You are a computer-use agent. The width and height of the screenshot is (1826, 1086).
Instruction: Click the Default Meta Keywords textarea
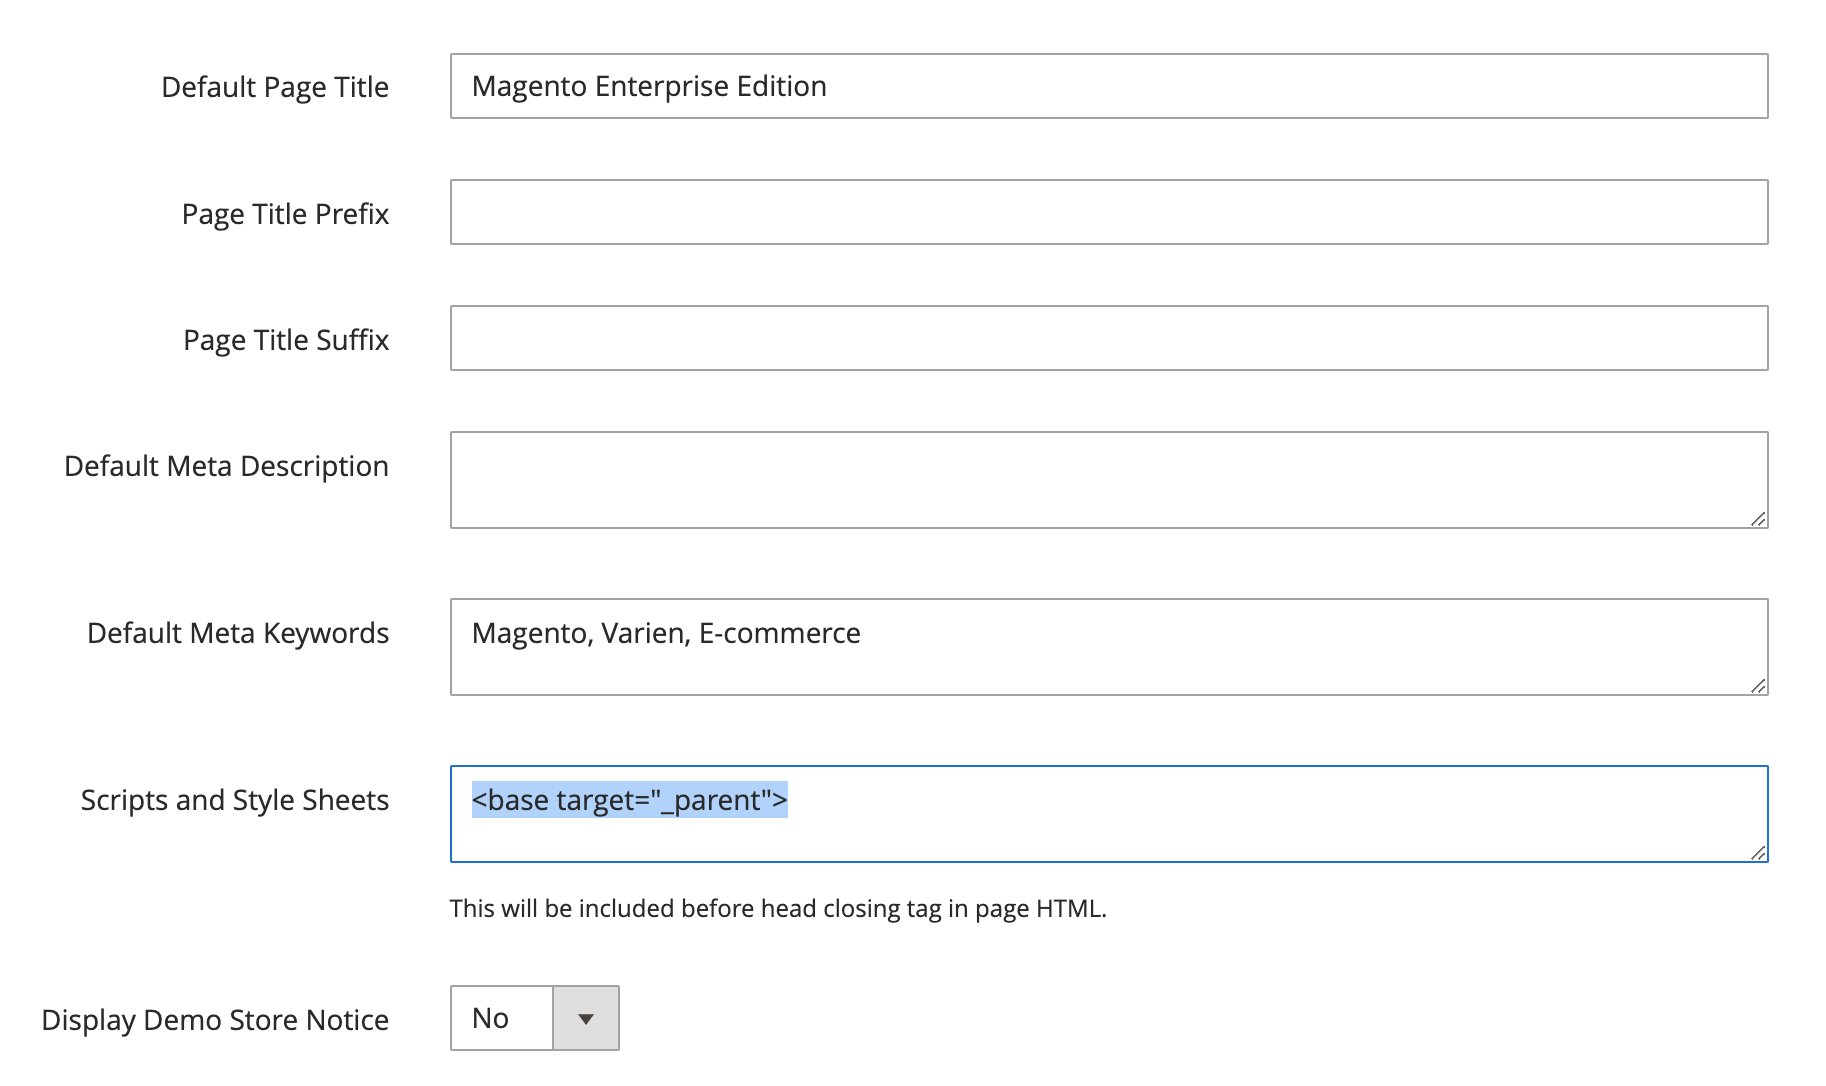[x=1109, y=647]
